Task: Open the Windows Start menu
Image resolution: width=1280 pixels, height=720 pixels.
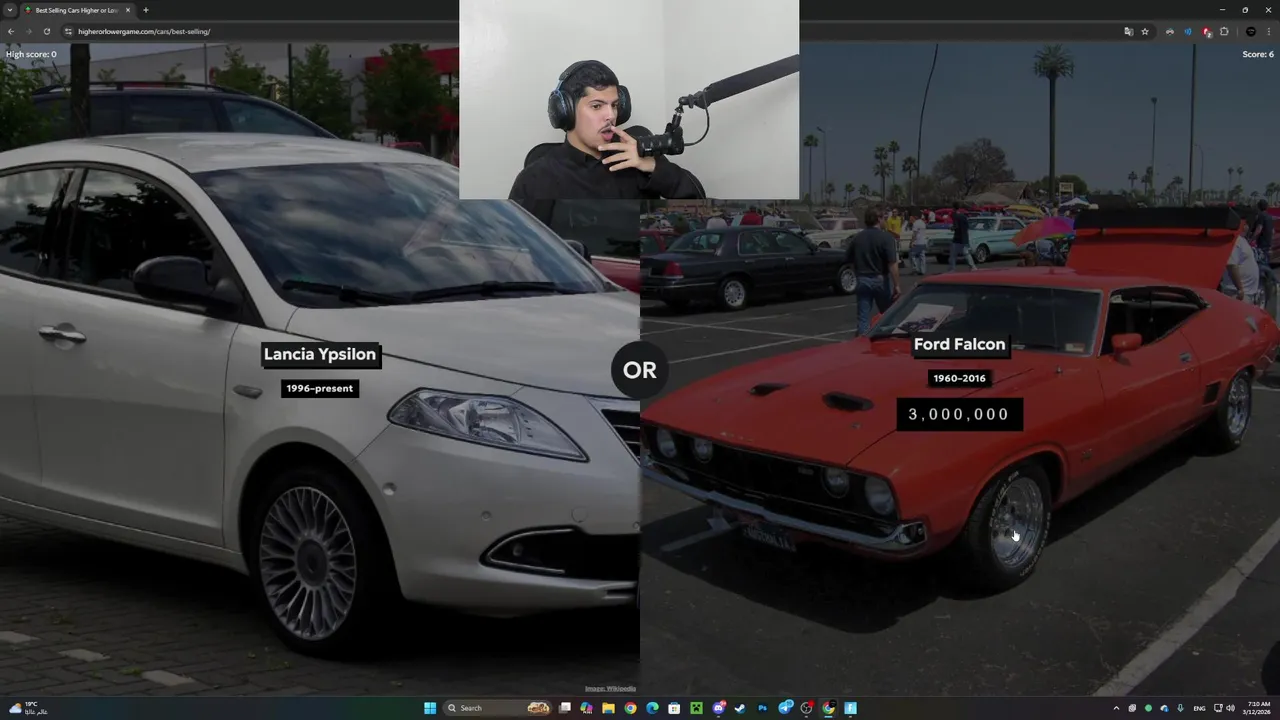Action: click(x=430, y=708)
